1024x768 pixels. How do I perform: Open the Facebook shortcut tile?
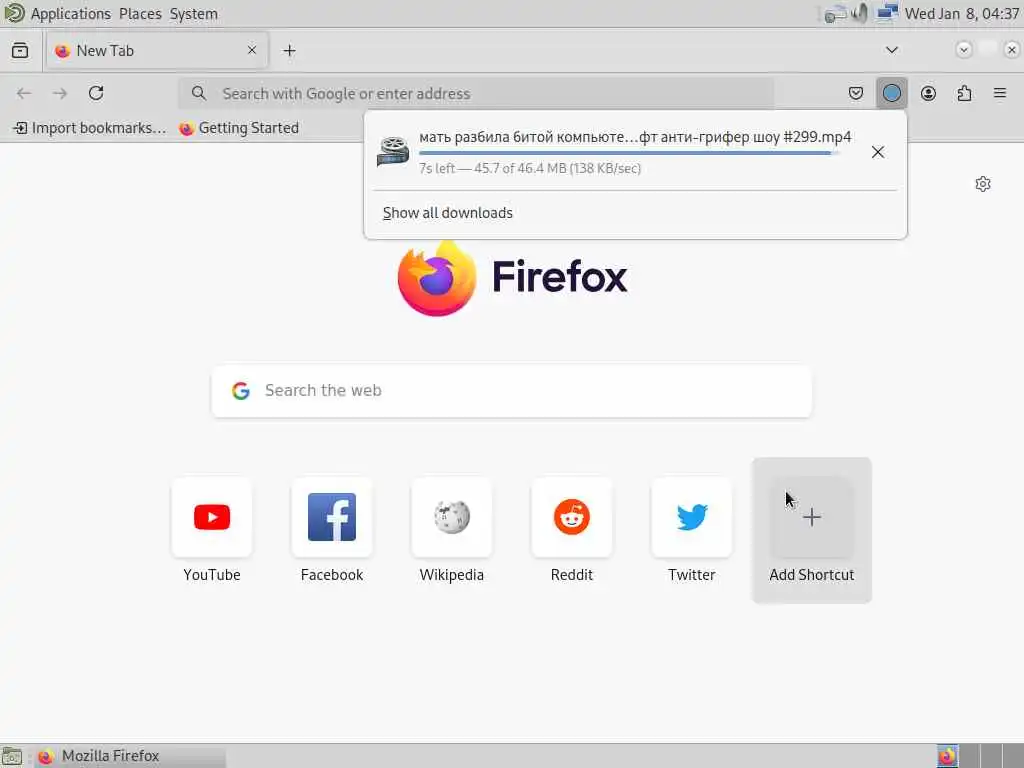coord(332,530)
